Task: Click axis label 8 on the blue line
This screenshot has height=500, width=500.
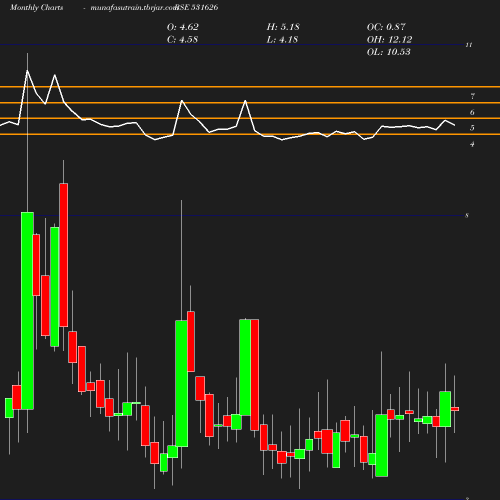Action: (467, 216)
